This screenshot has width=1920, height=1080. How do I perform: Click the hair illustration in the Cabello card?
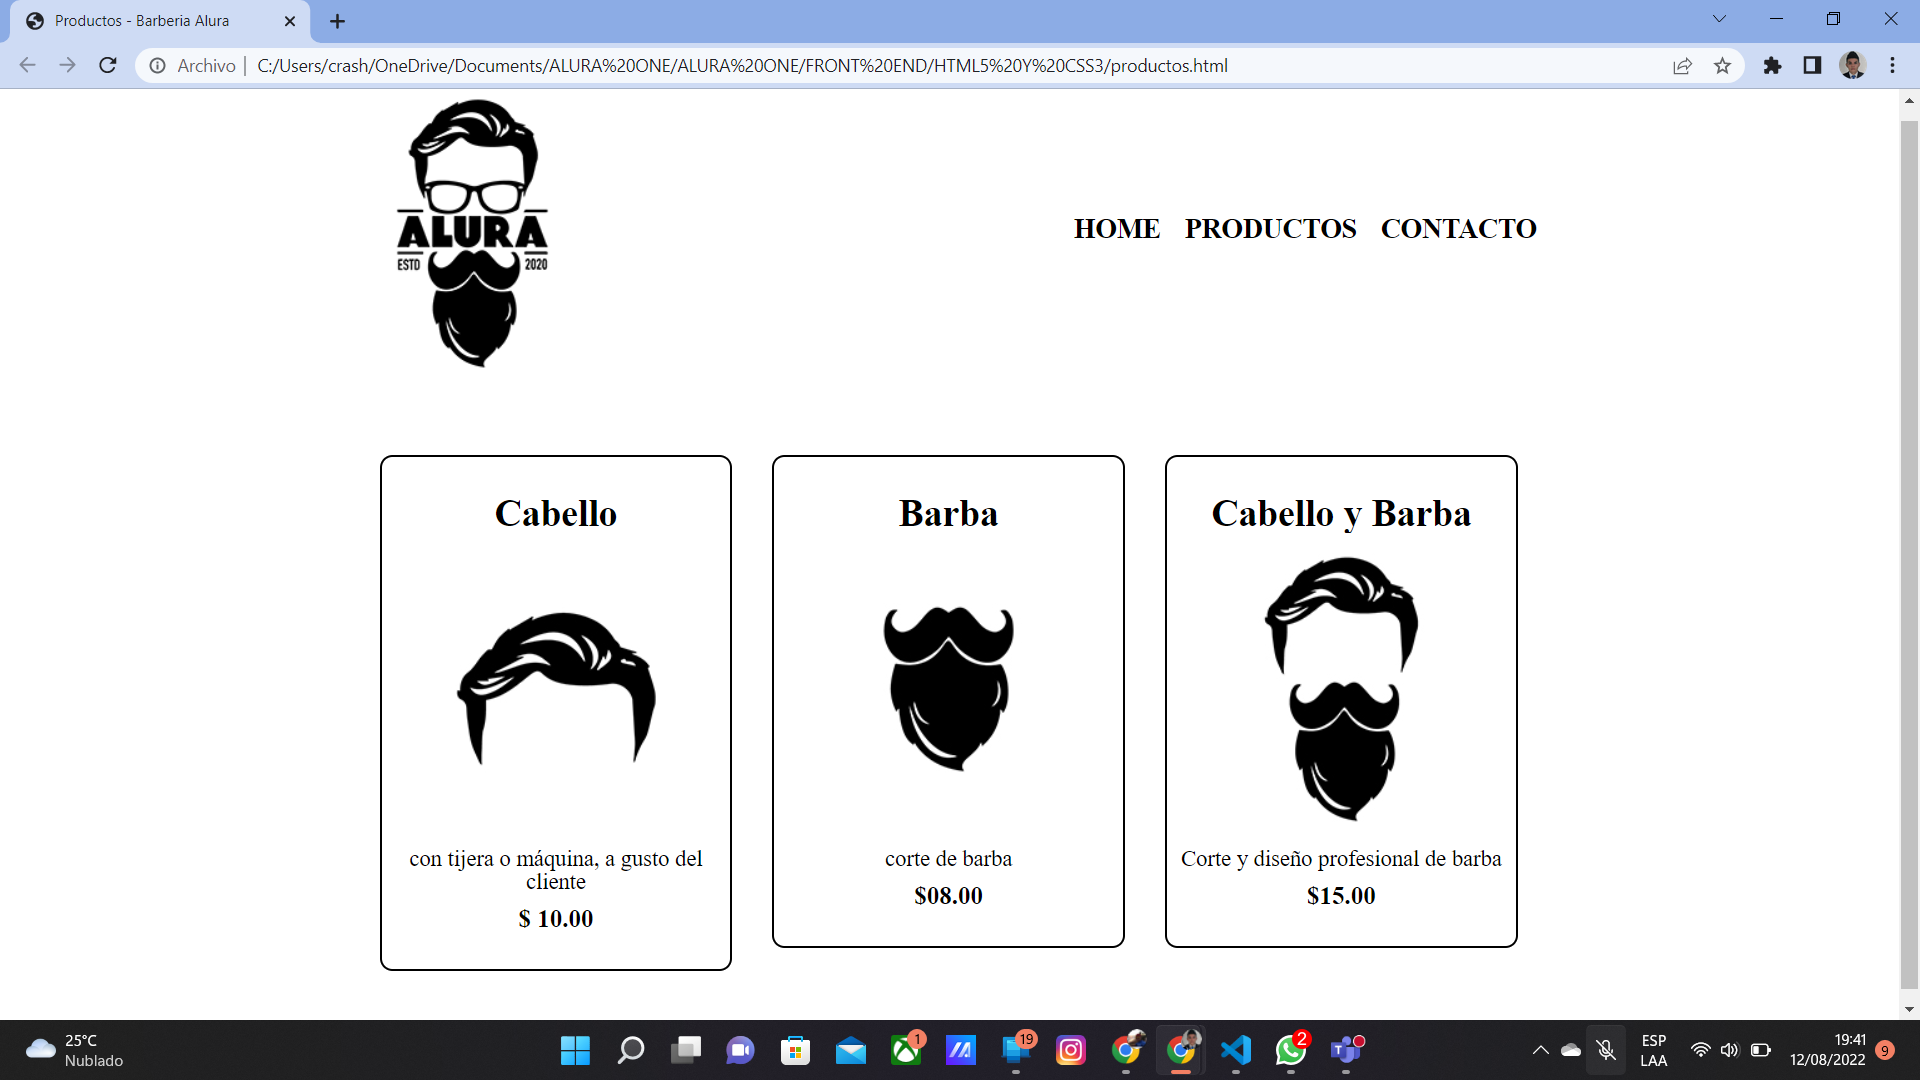coord(556,688)
